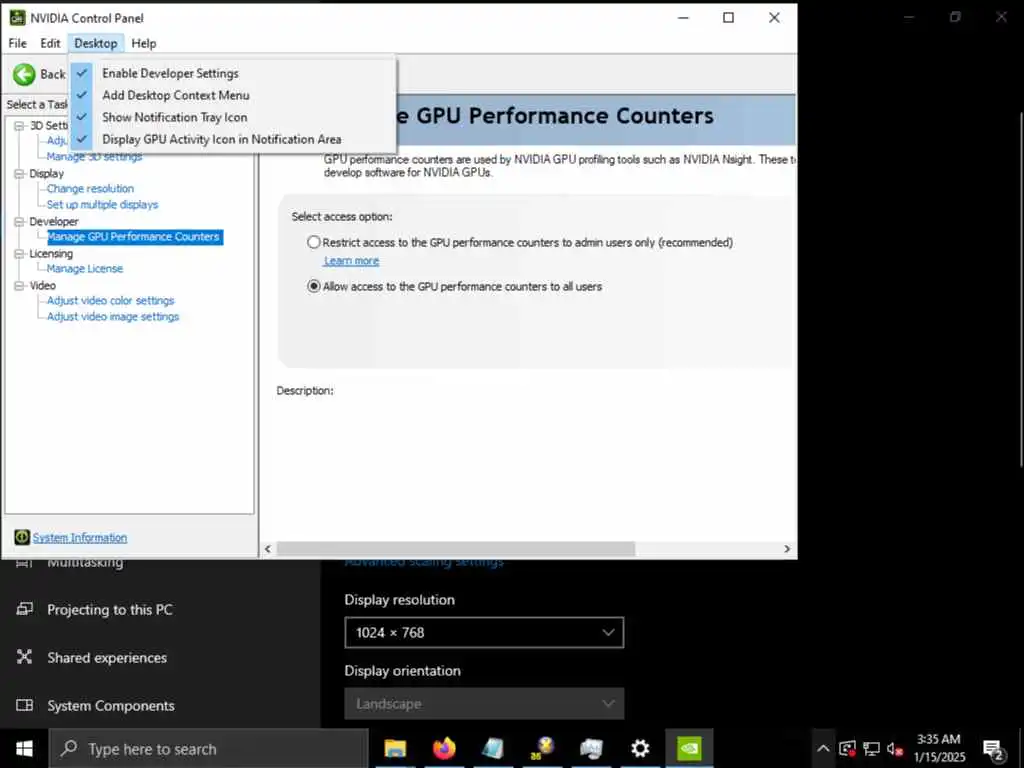Click the security tray icon with red dot

(847, 748)
